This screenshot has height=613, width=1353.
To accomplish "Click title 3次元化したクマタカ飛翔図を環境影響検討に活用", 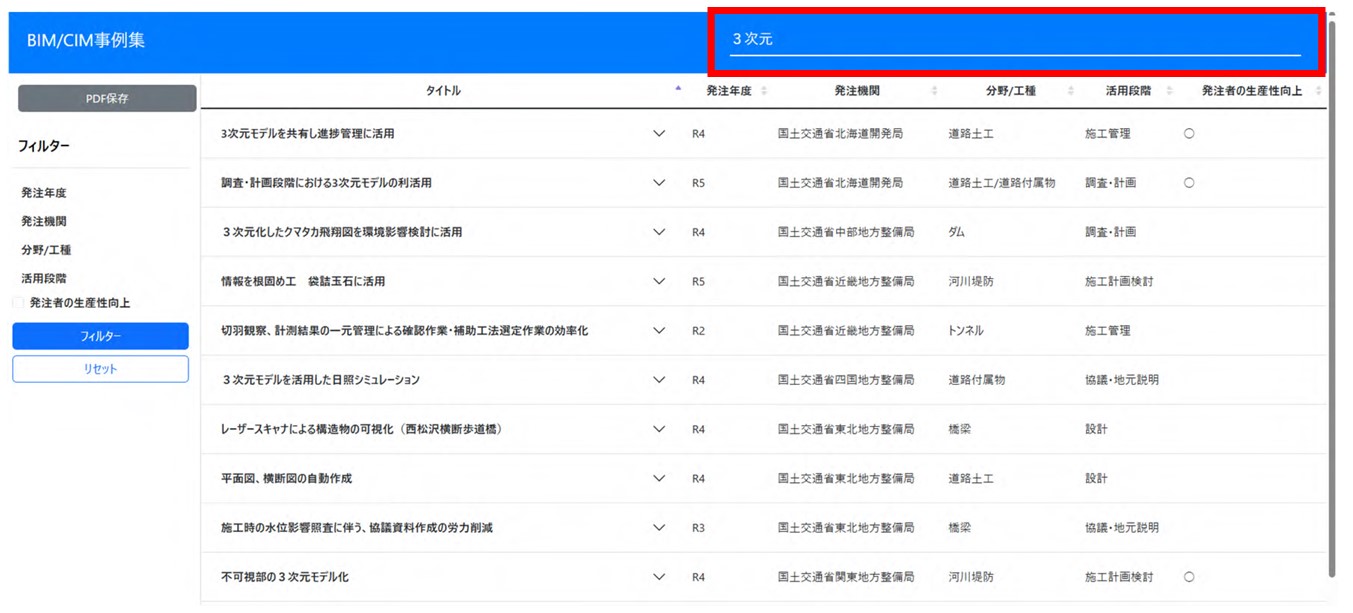I will click(342, 232).
